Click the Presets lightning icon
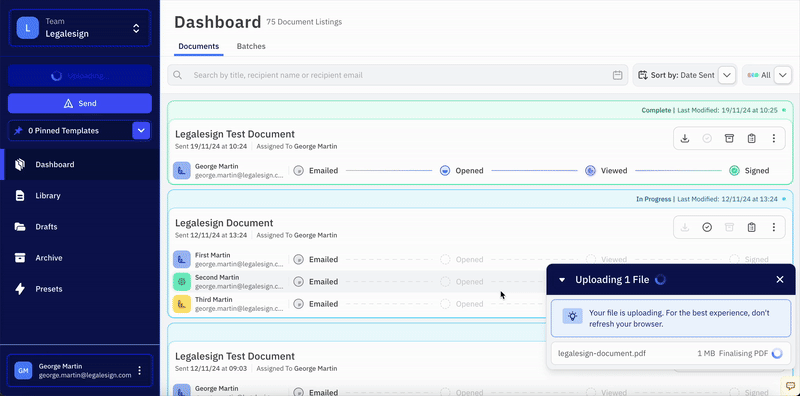 click(20, 289)
